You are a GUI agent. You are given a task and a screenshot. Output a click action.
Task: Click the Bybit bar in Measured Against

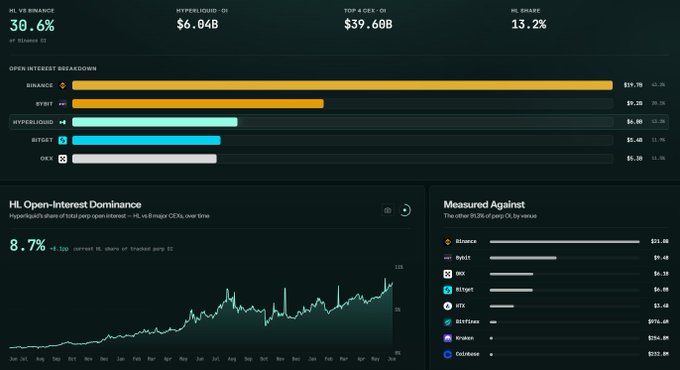click(523, 258)
